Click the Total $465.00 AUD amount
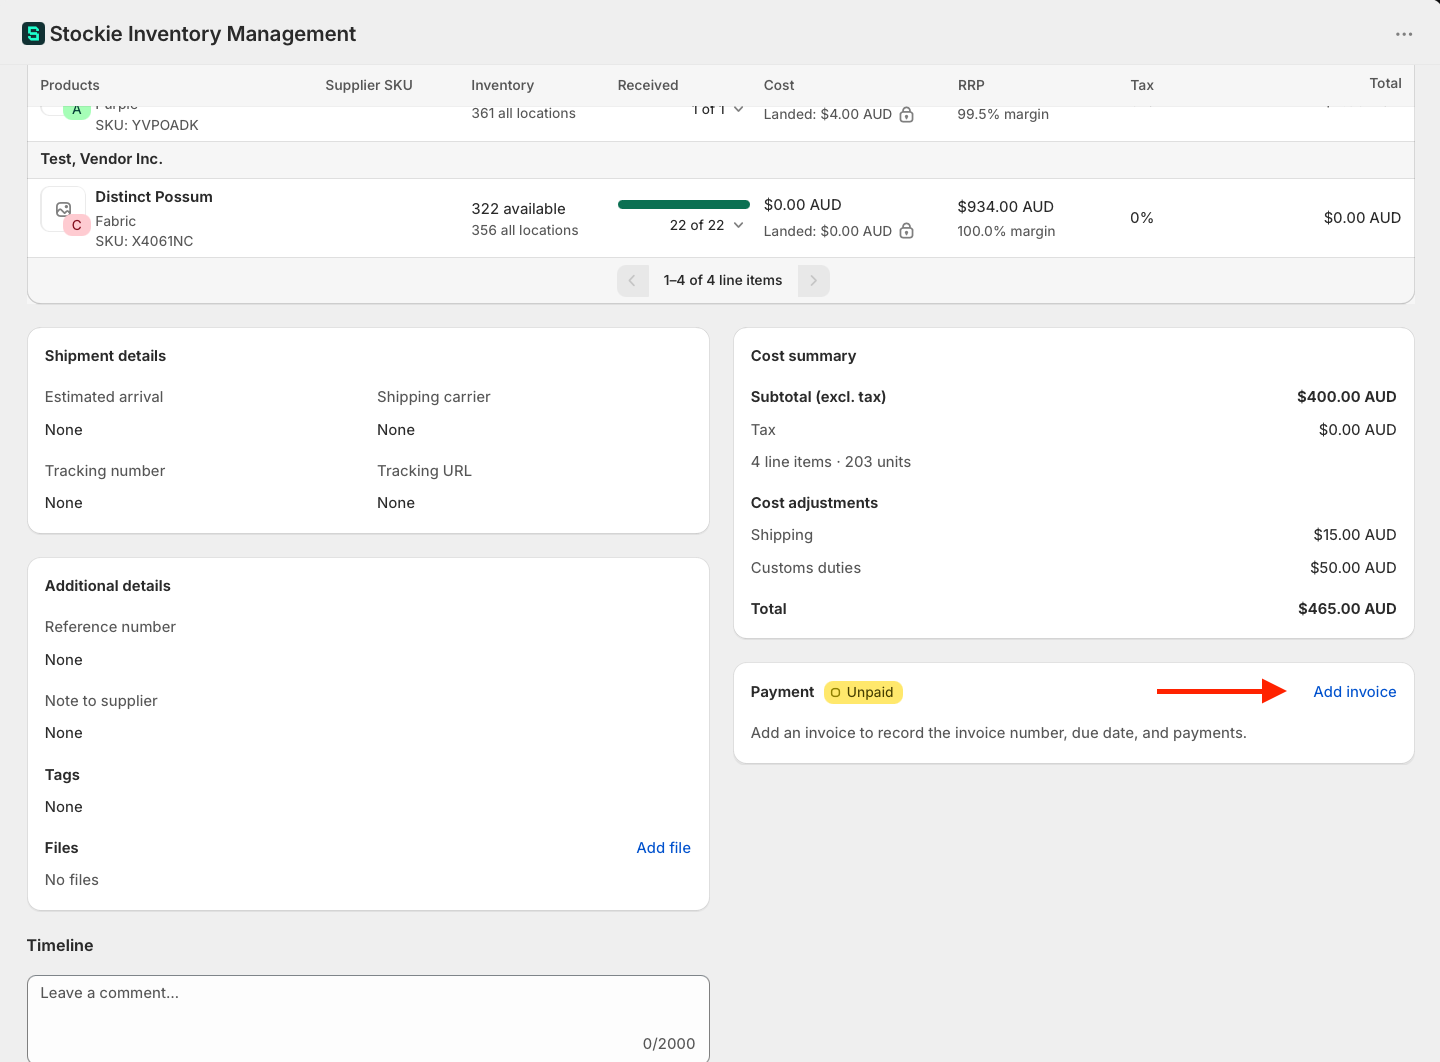 click(1347, 609)
